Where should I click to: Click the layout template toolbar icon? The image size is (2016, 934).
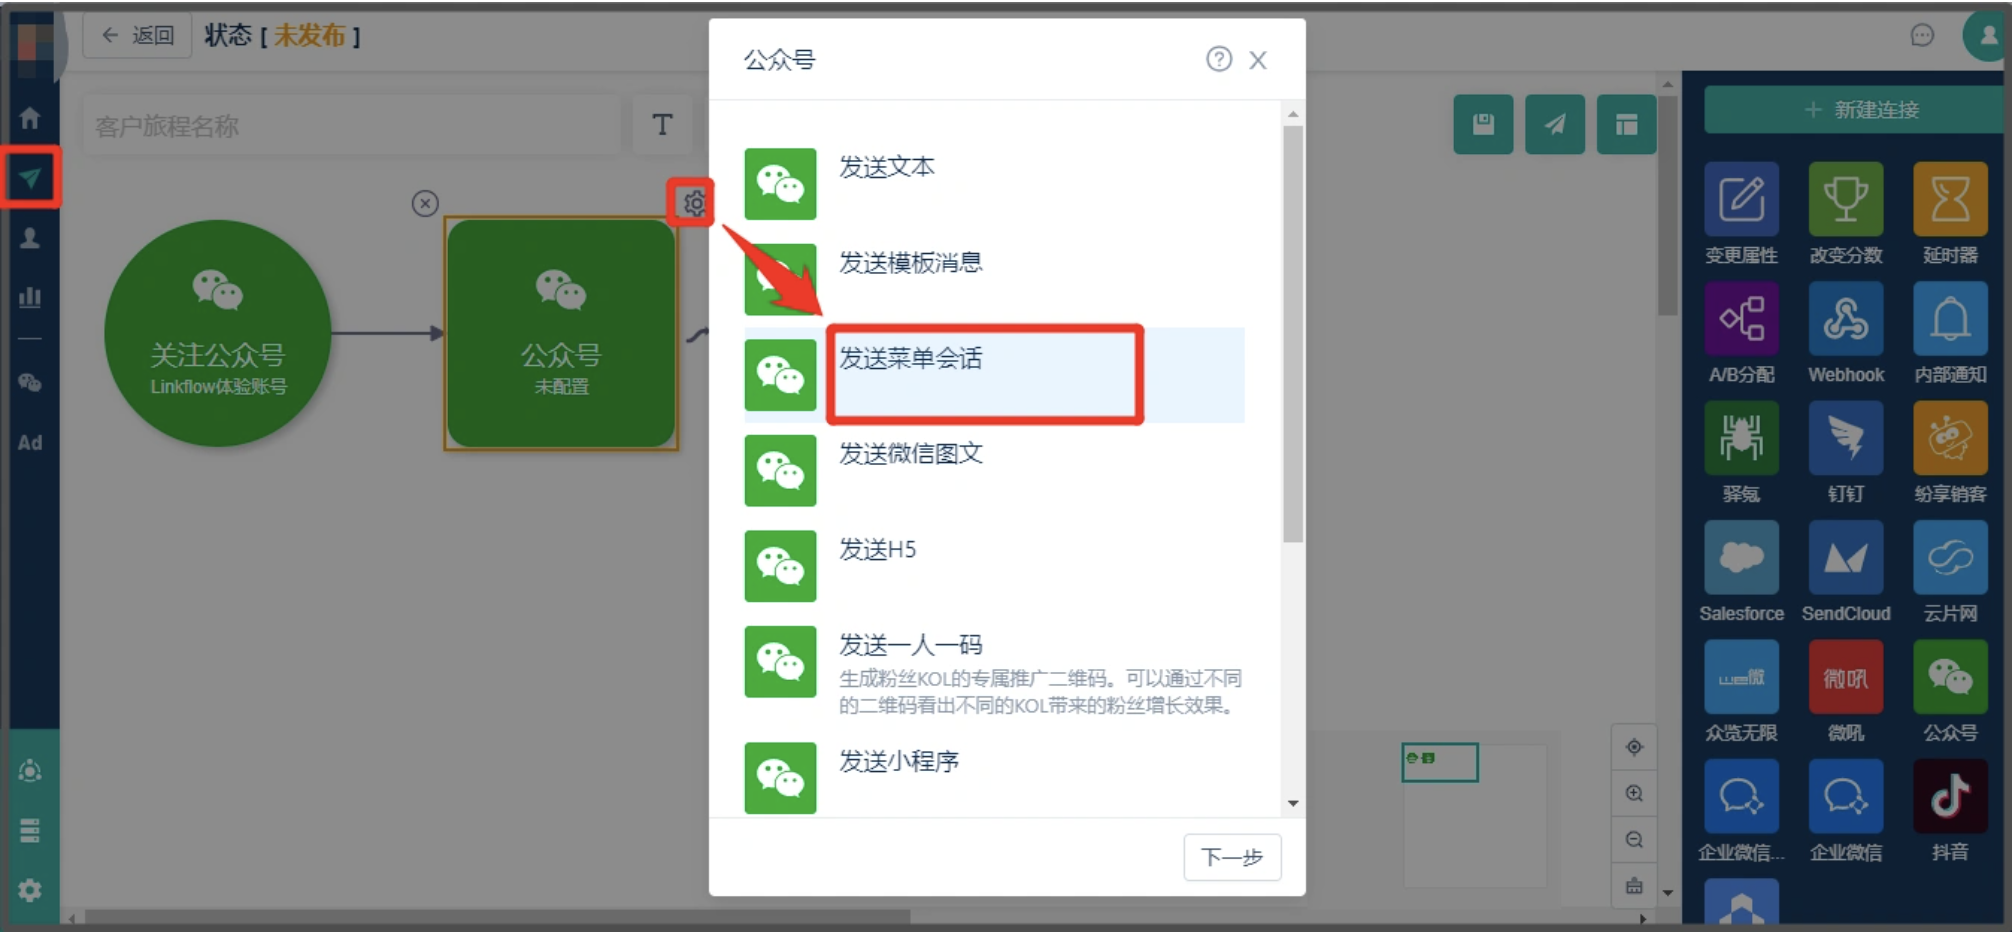[1626, 125]
